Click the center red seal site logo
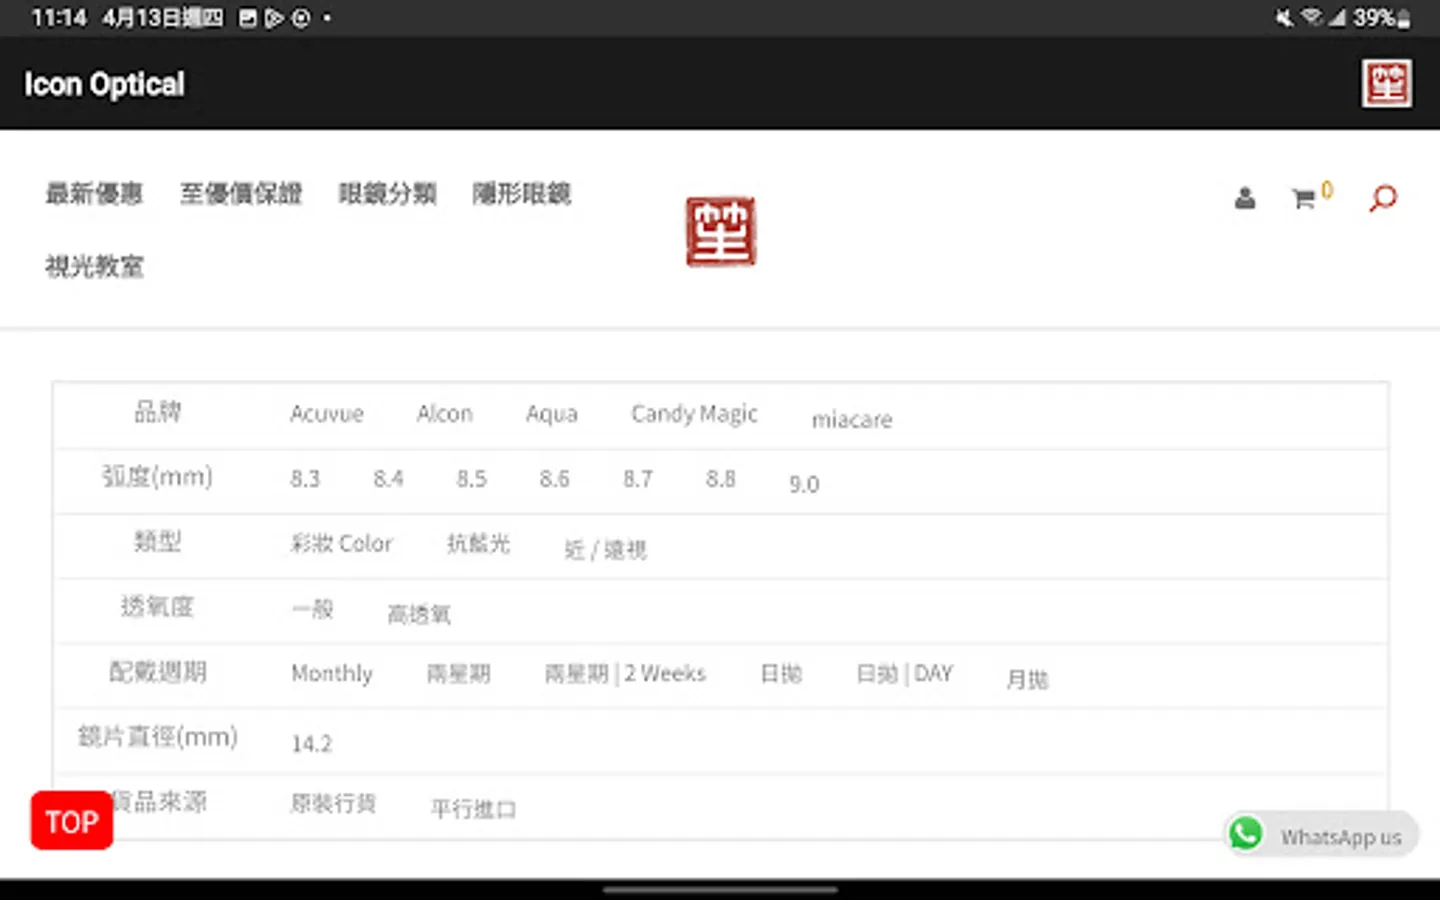 coord(720,231)
